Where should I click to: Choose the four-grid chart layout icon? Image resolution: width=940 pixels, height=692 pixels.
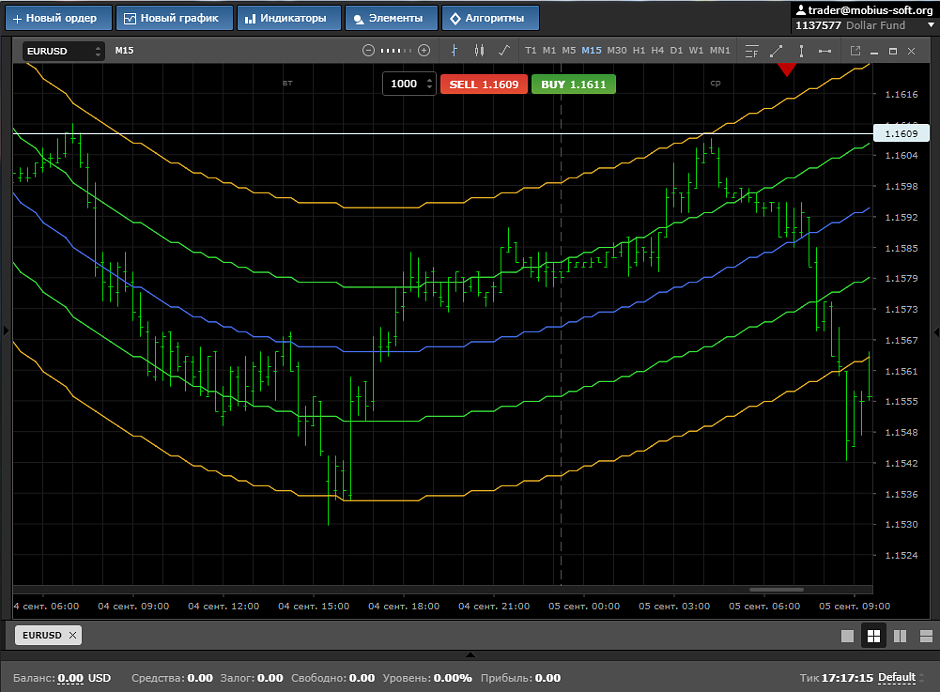tap(873, 636)
